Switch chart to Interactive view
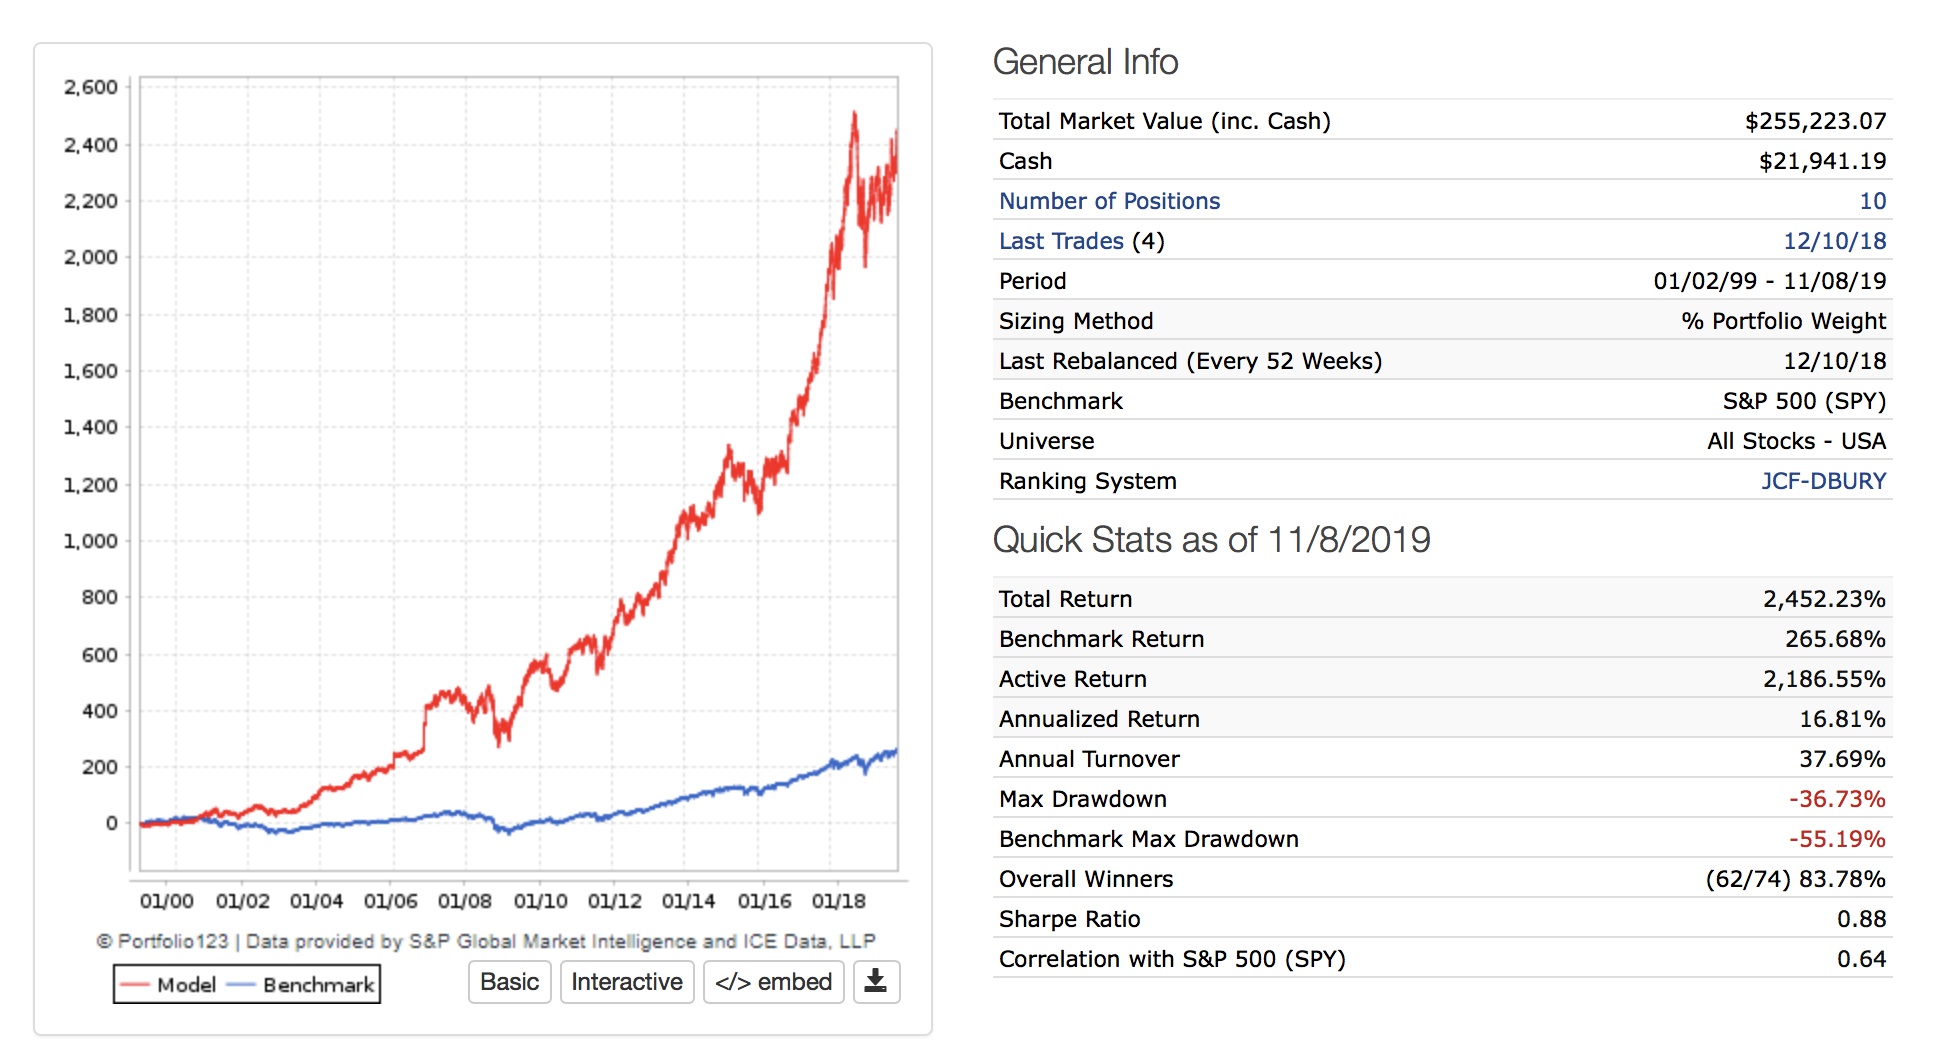The height and width of the screenshot is (1060, 1940). (627, 982)
